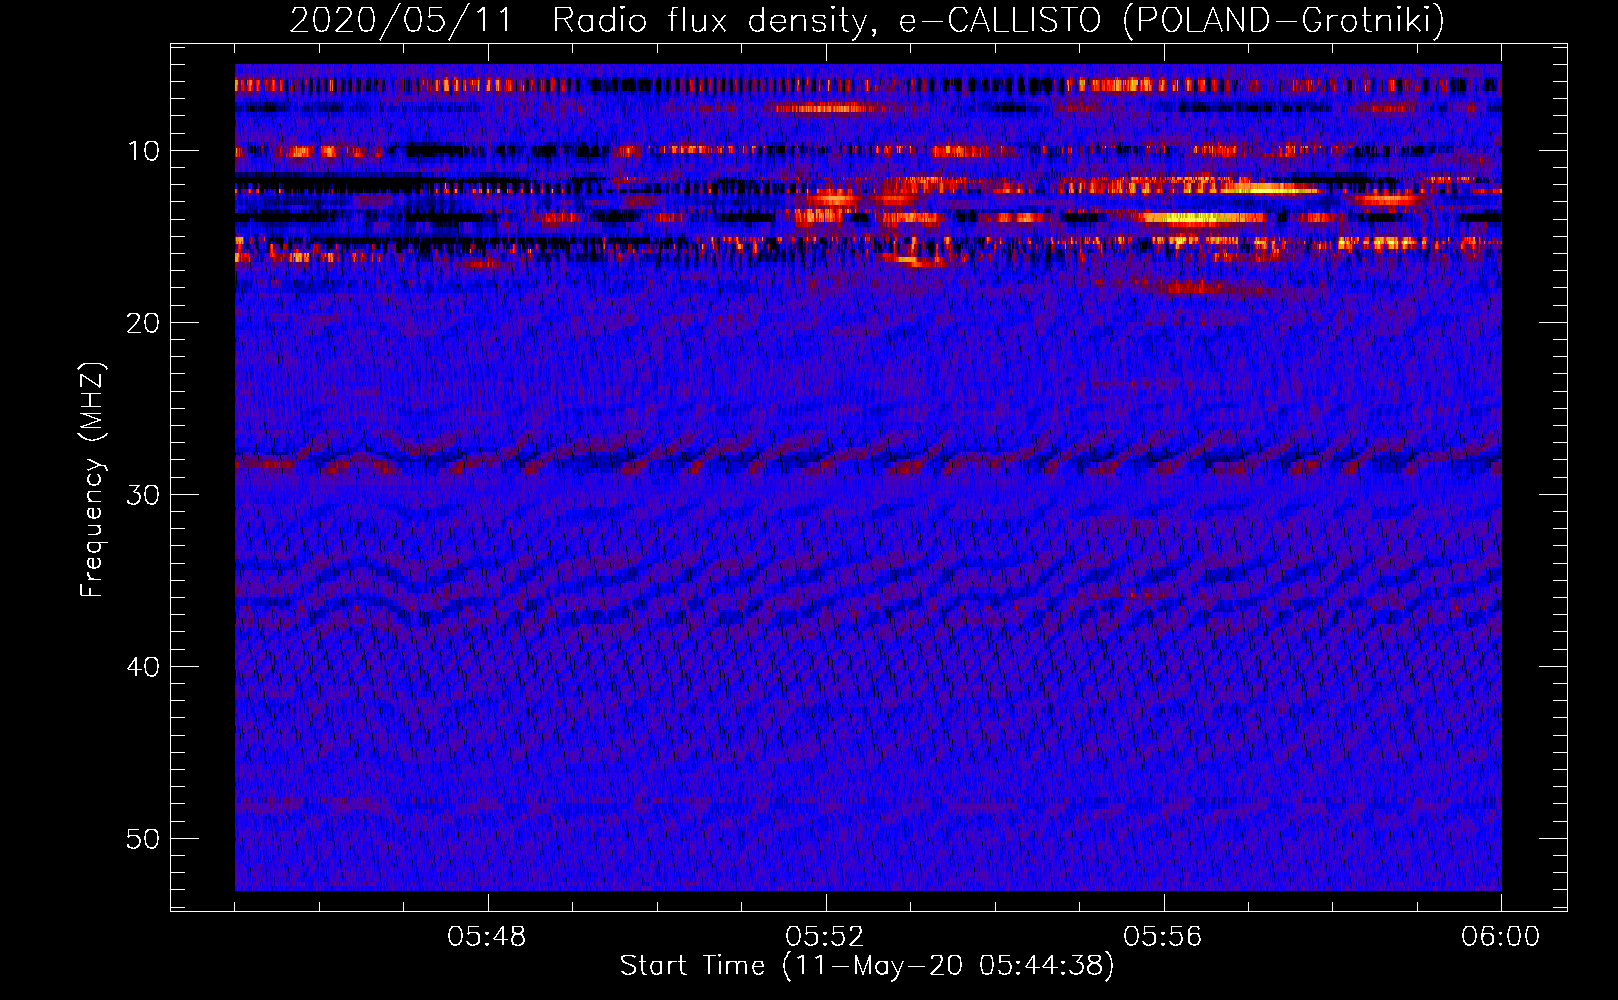Click the frequency tick label "10"

click(x=144, y=151)
